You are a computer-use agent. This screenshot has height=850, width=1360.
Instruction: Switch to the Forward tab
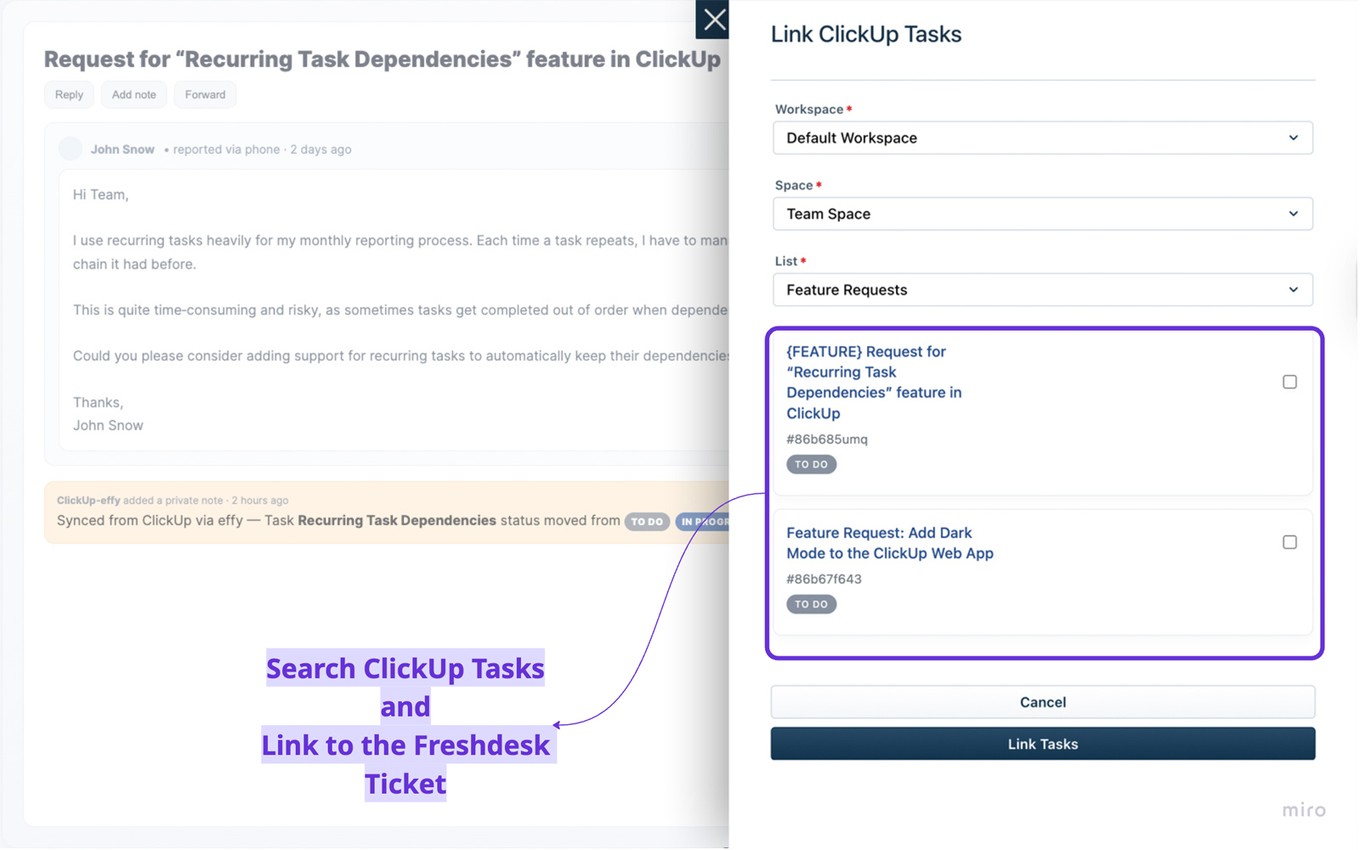[204, 94]
